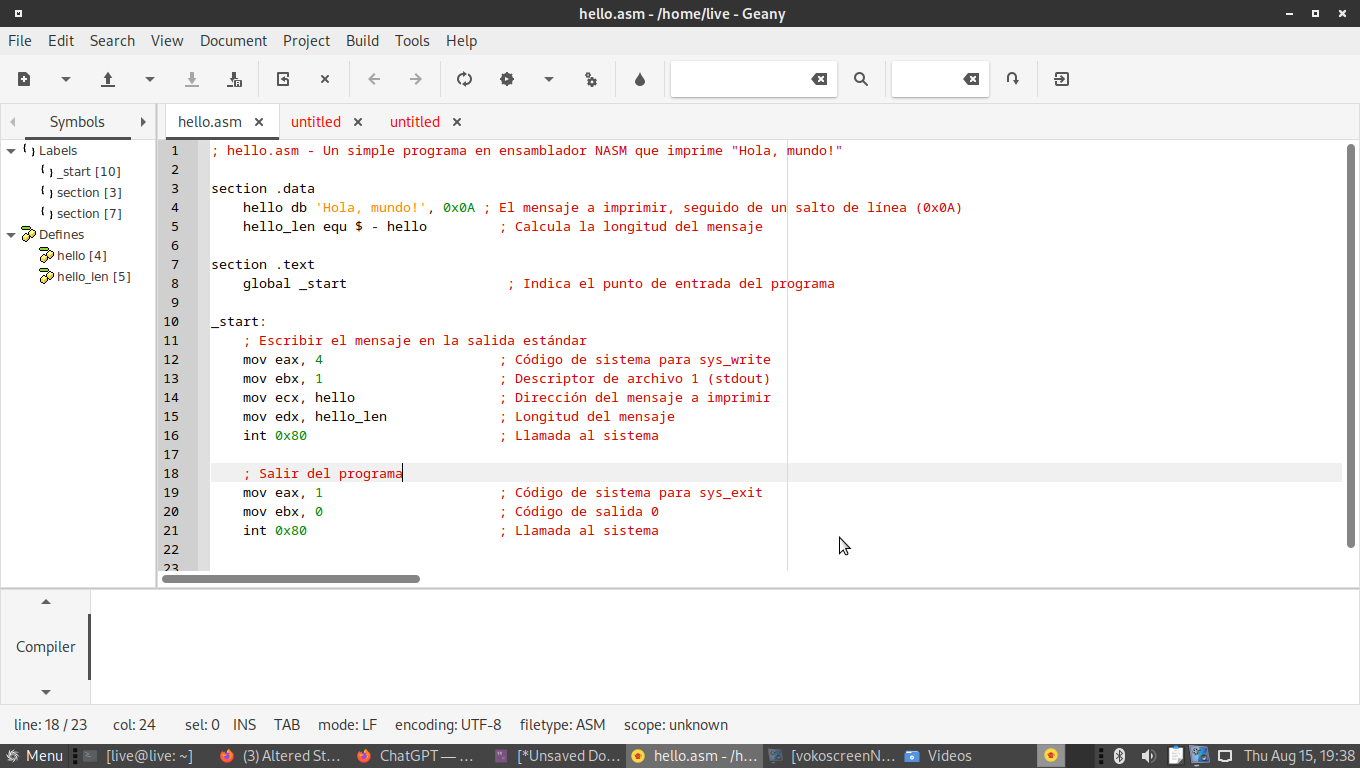Viewport: 1360px width, 768px height.
Task: Close the hello.asm tab
Action: pos(259,122)
